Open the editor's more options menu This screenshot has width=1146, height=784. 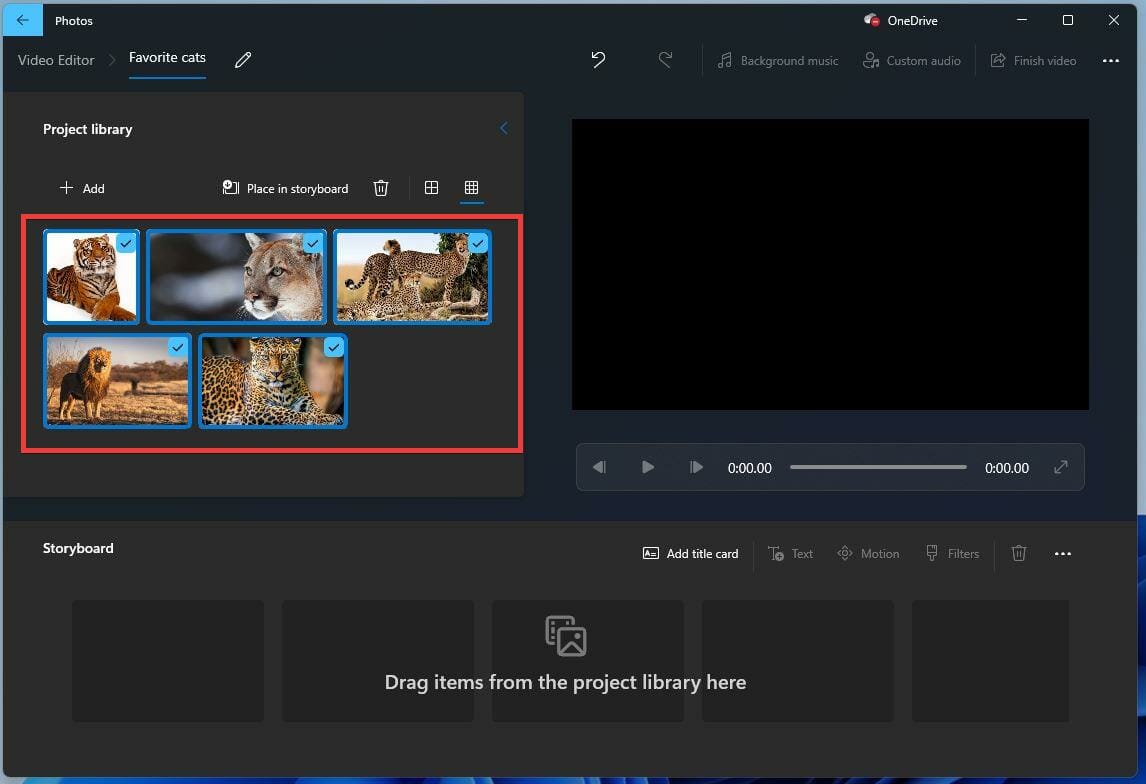[x=1111, y=60]
